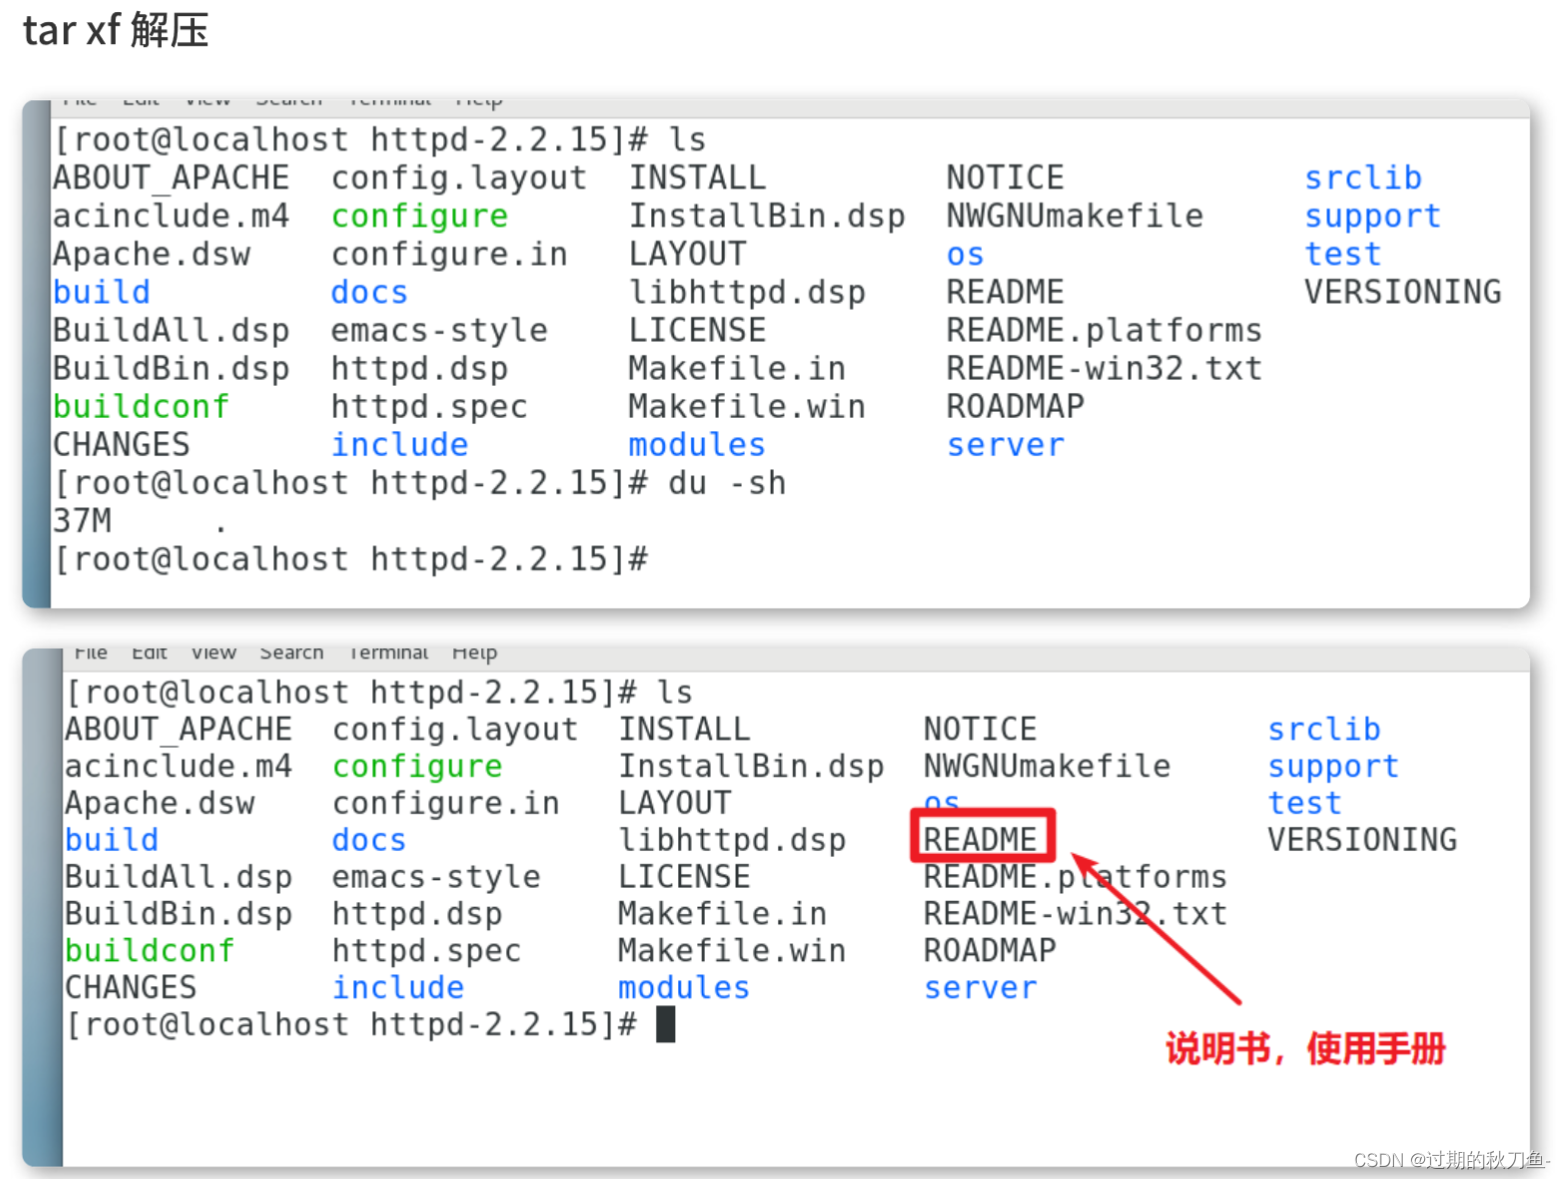
Task: Select README.platforms in the upper terminal
Action: point(1104,330)
